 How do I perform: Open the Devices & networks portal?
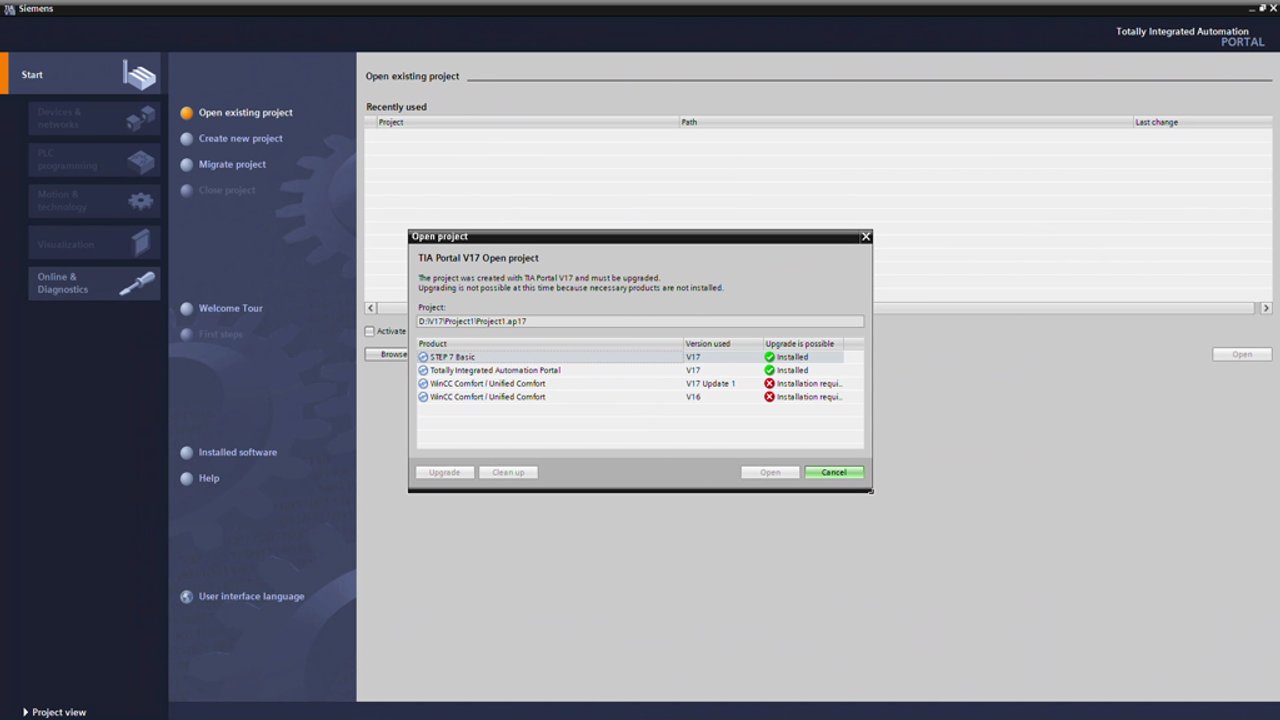(94, 118)
